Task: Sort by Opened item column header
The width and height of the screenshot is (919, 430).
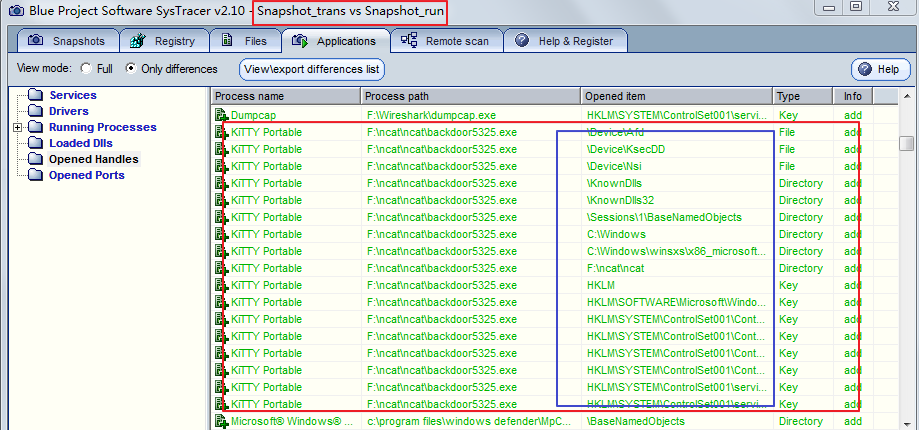Action: 677,96
